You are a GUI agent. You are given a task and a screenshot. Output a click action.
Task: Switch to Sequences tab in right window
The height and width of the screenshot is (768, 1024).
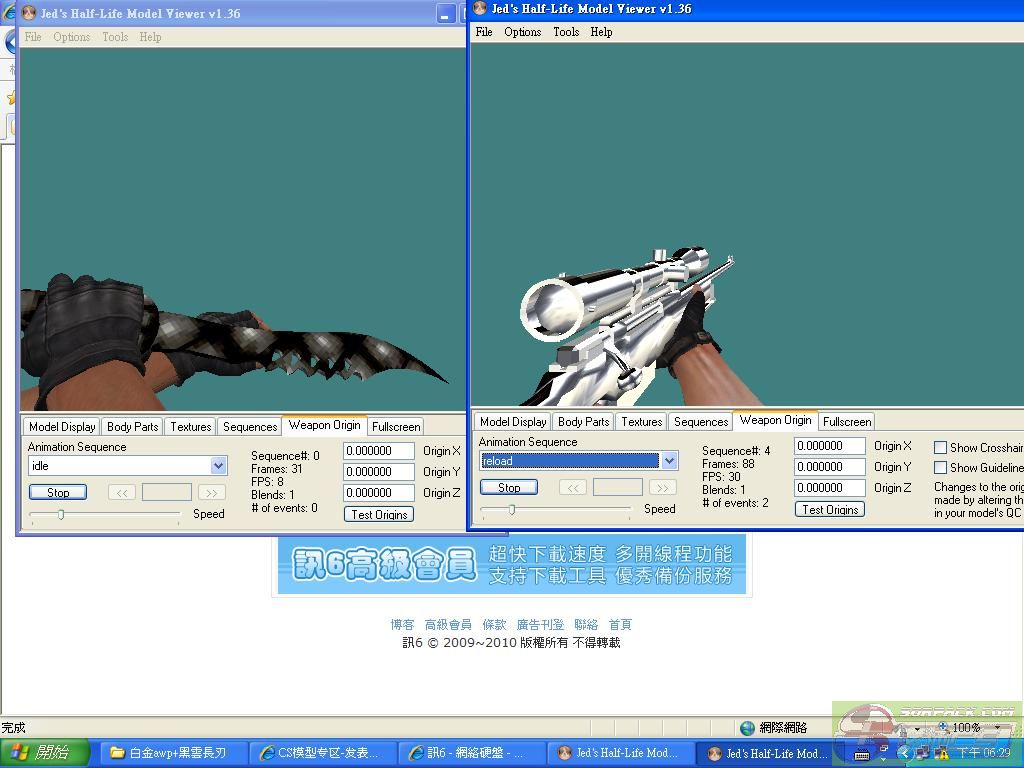tap(701, 422)
